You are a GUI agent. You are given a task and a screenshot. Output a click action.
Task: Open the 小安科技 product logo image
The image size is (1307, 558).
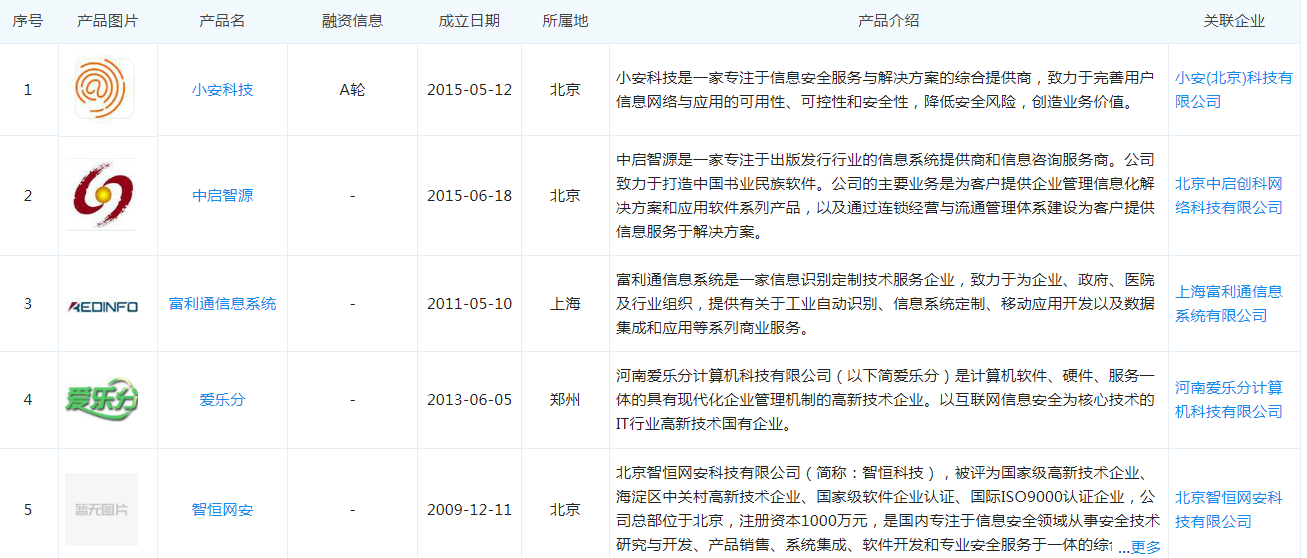(x=104, y=89)
